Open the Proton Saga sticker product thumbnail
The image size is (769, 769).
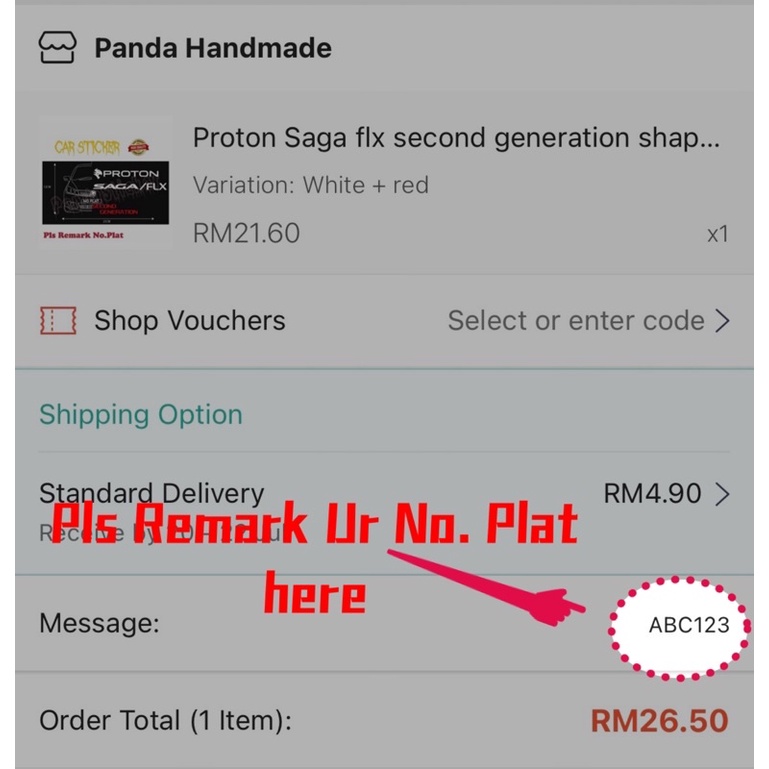point(105,183)
